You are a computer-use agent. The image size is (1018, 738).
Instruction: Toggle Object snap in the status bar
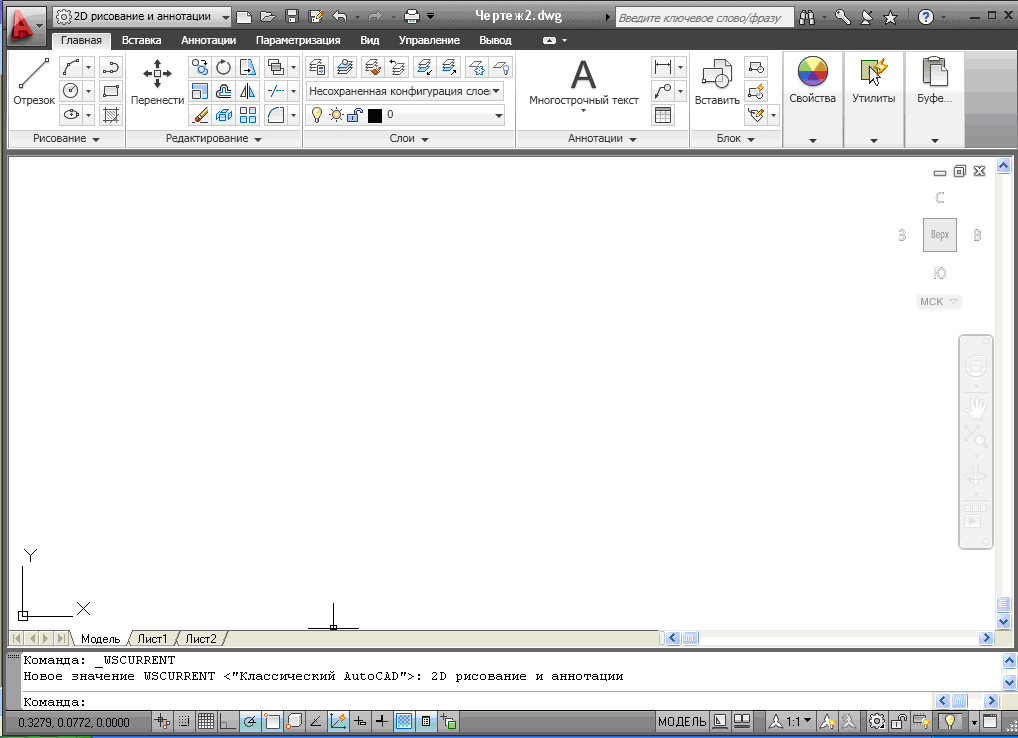point(272,721)
